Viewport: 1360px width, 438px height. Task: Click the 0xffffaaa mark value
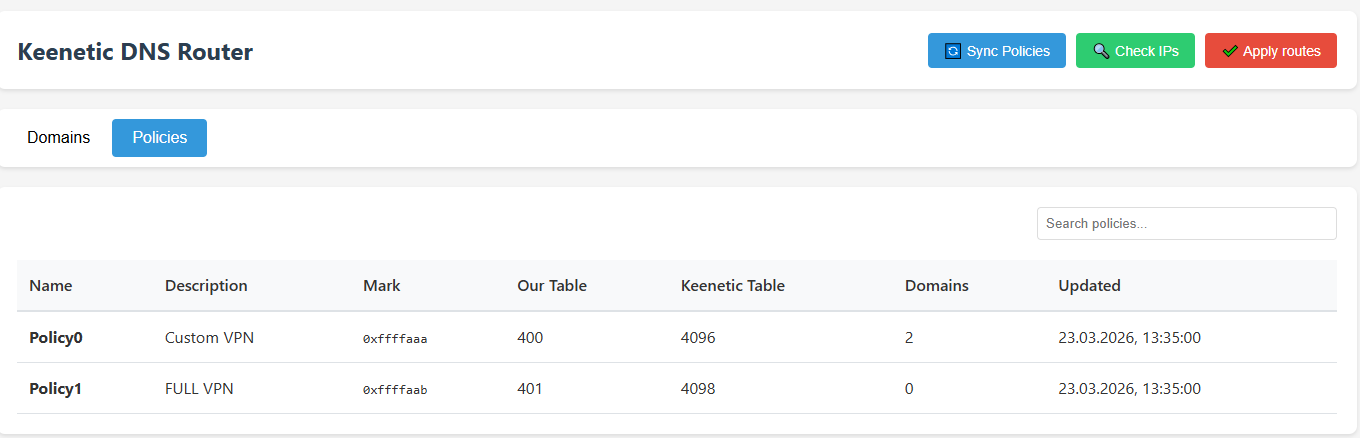[395, 339]
